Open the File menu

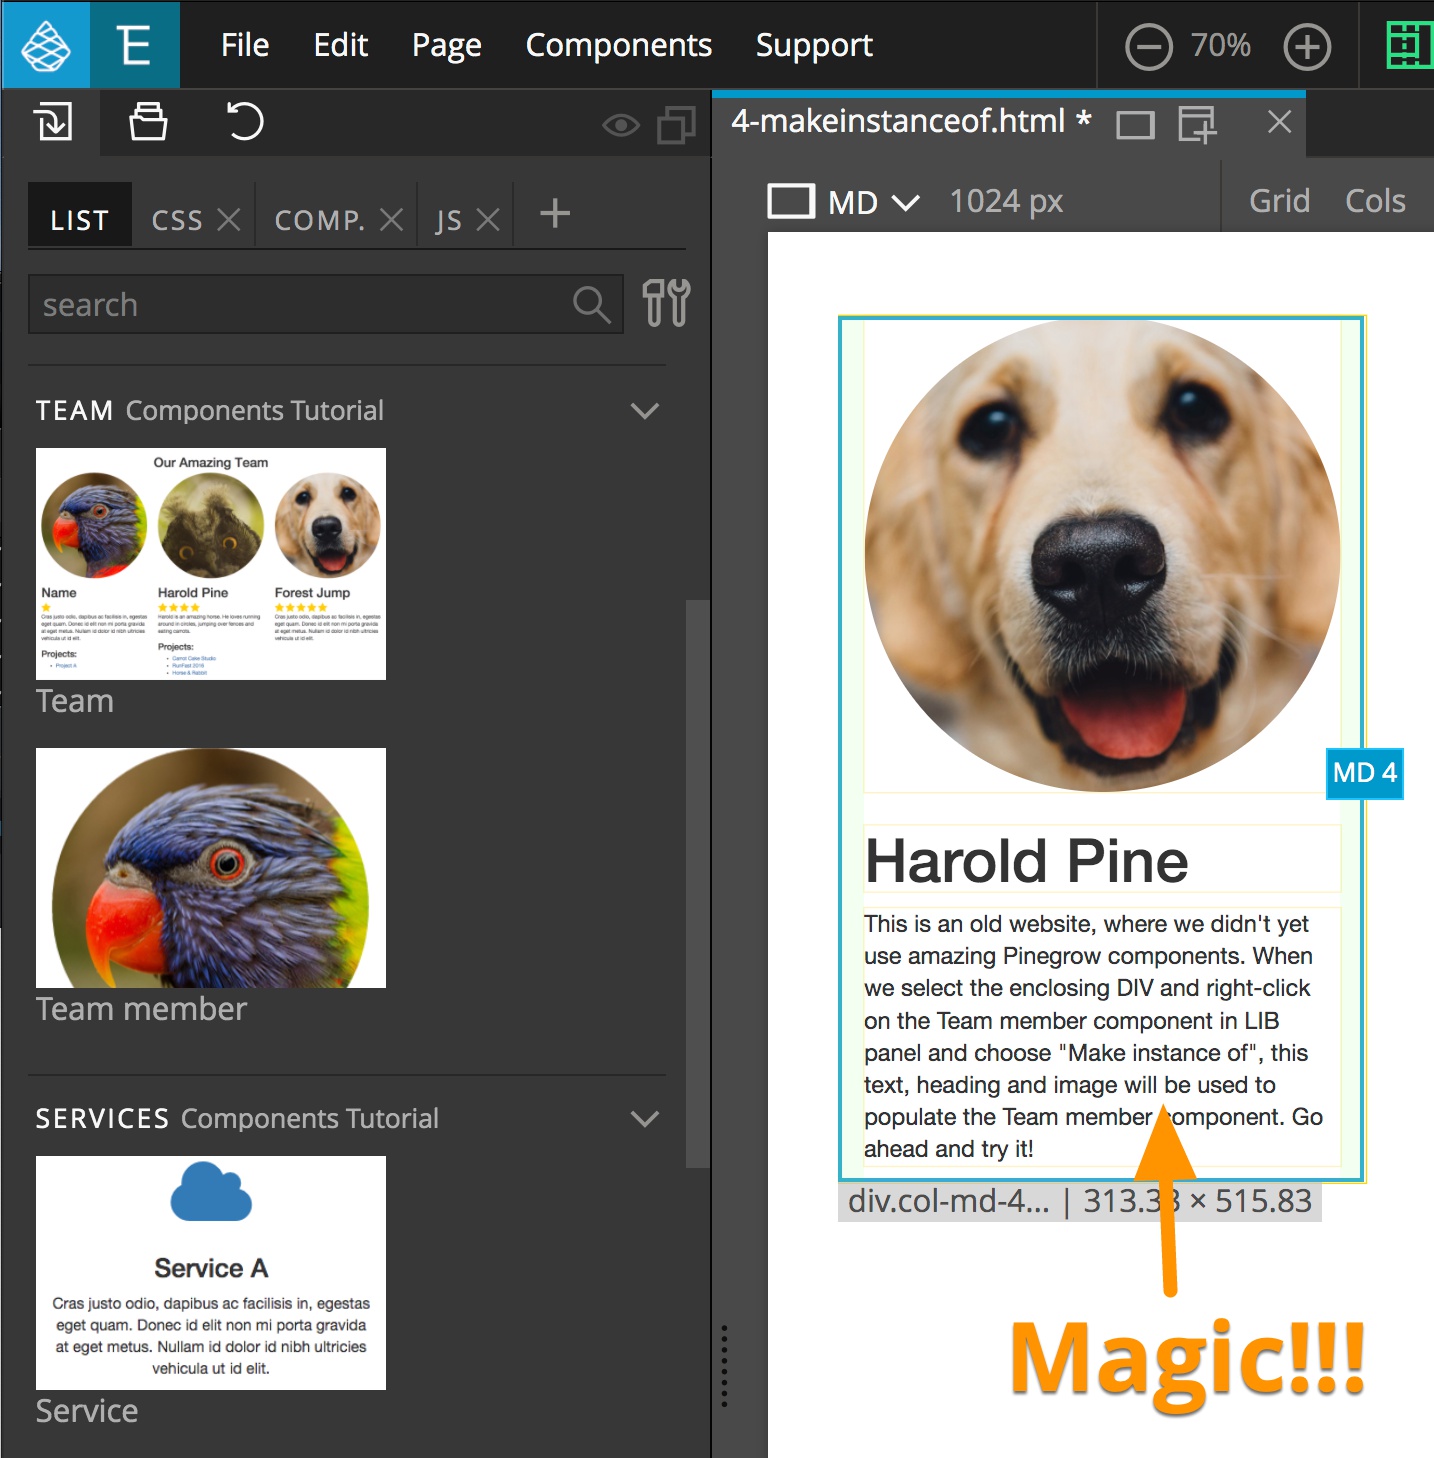[x=245, y=45]
